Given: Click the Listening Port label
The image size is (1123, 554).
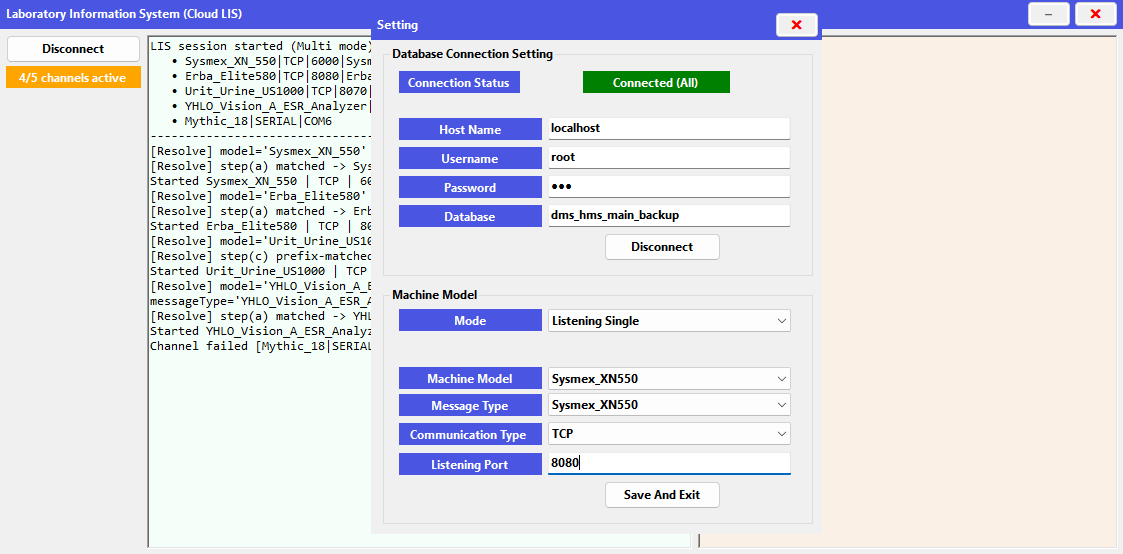Looking at the screenshot, I should pyautogui.click(x=470, y=464).
